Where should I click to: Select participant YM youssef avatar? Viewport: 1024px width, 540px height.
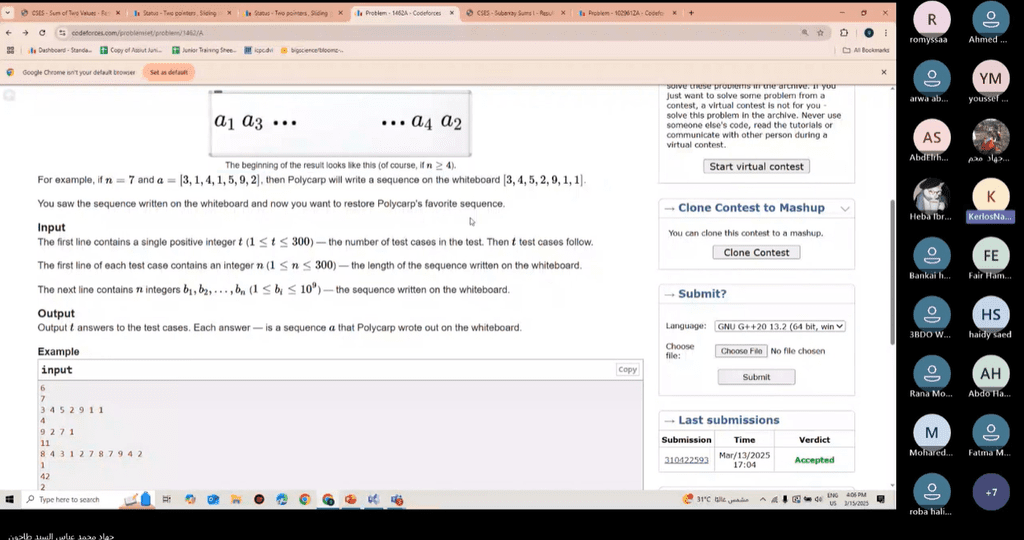(991, 80)
